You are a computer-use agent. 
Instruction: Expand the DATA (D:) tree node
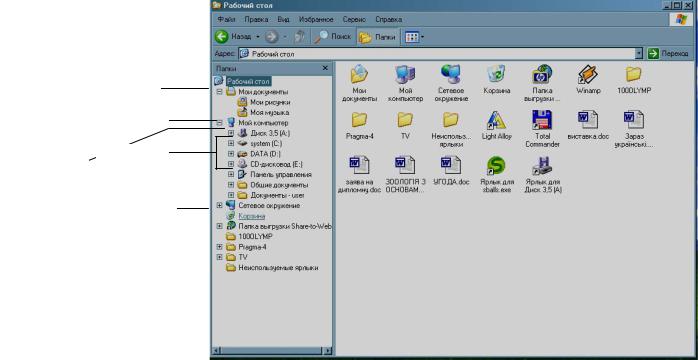pos(231,154)
